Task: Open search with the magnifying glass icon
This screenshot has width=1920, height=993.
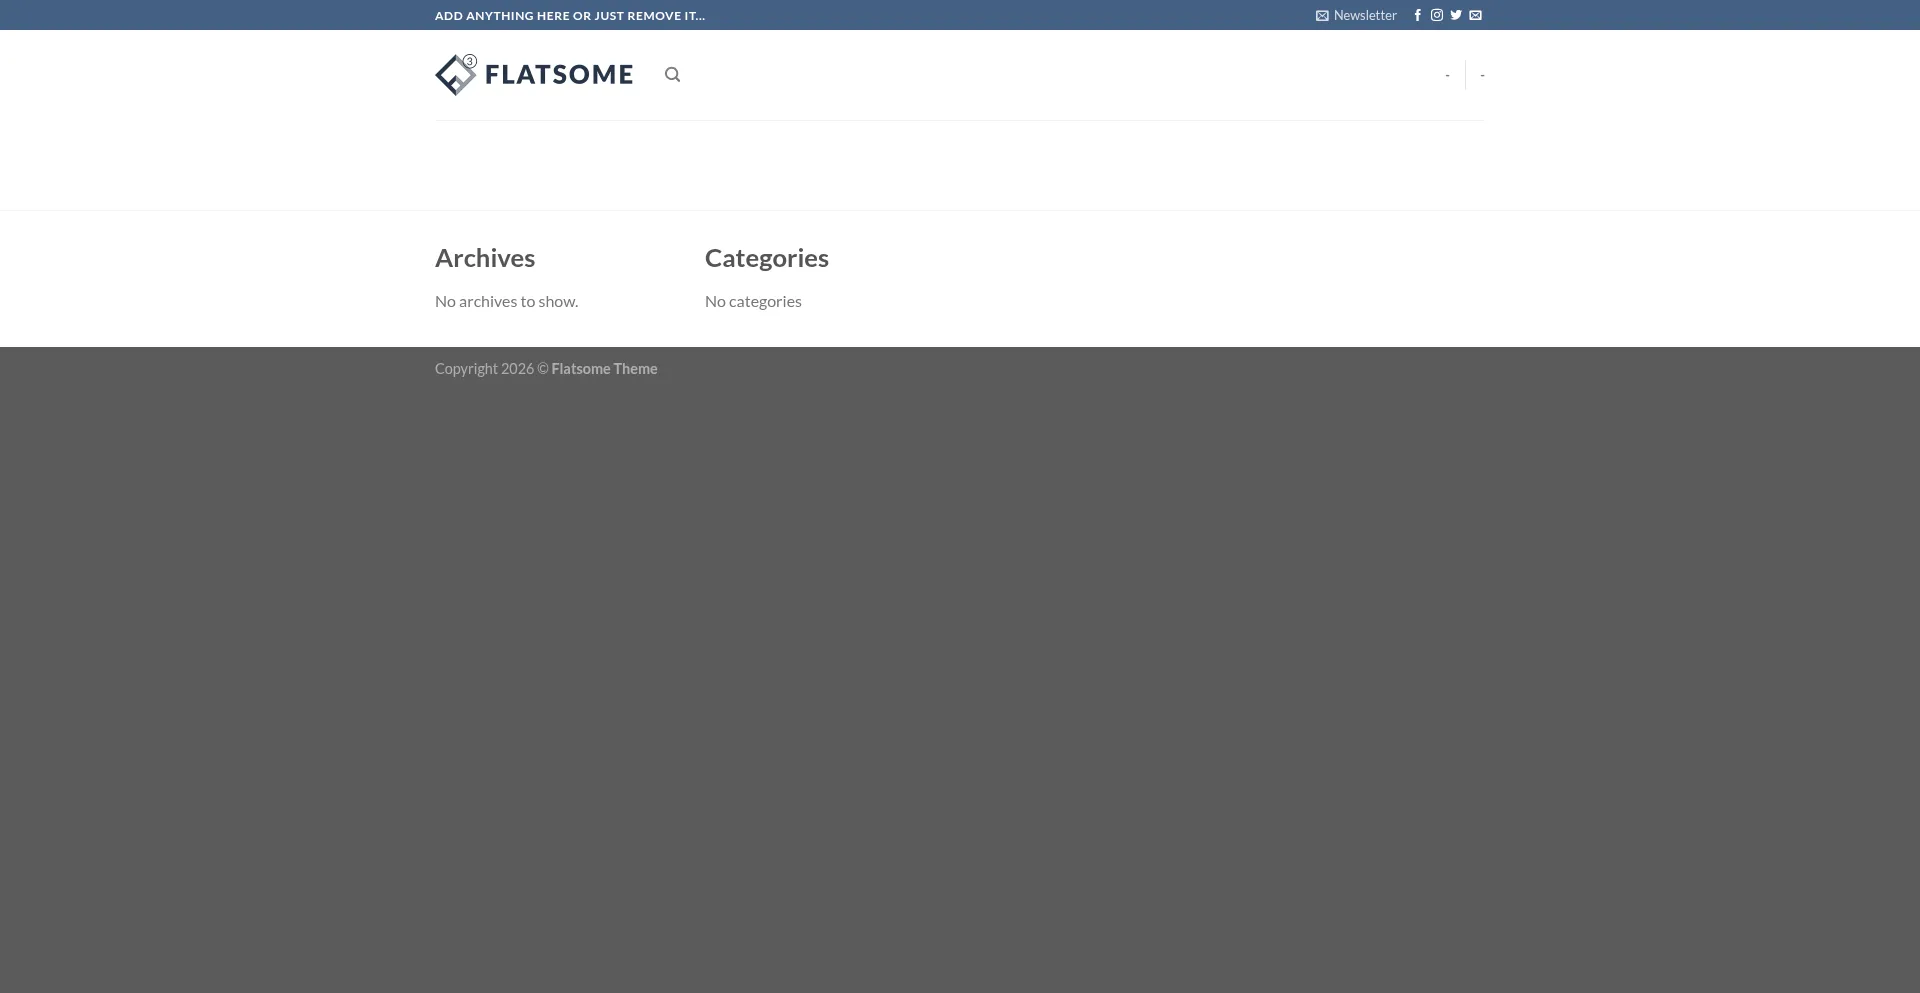Action: [x=672, y=75]
